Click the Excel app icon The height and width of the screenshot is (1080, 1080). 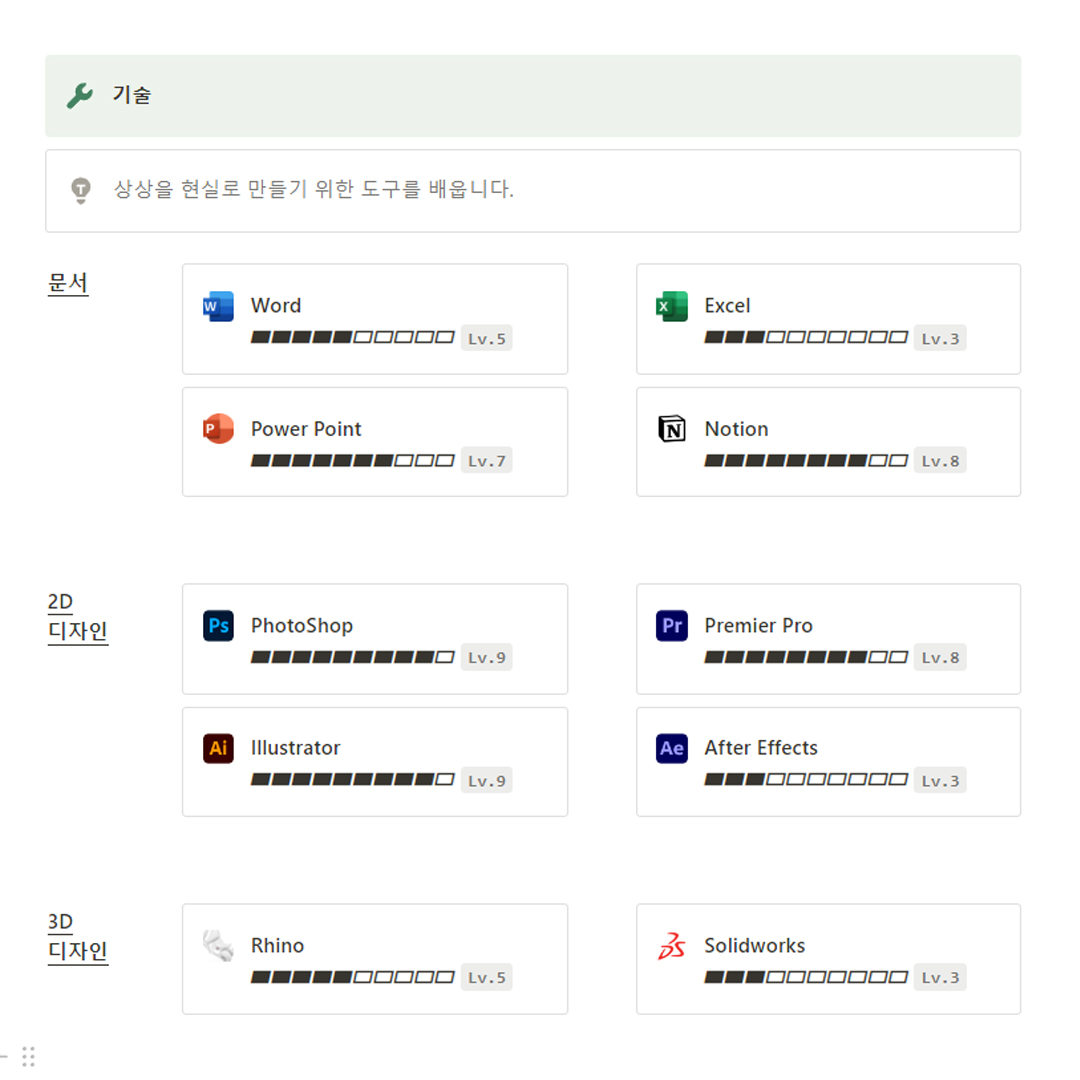pyautogui.click(x=672, y=306)
